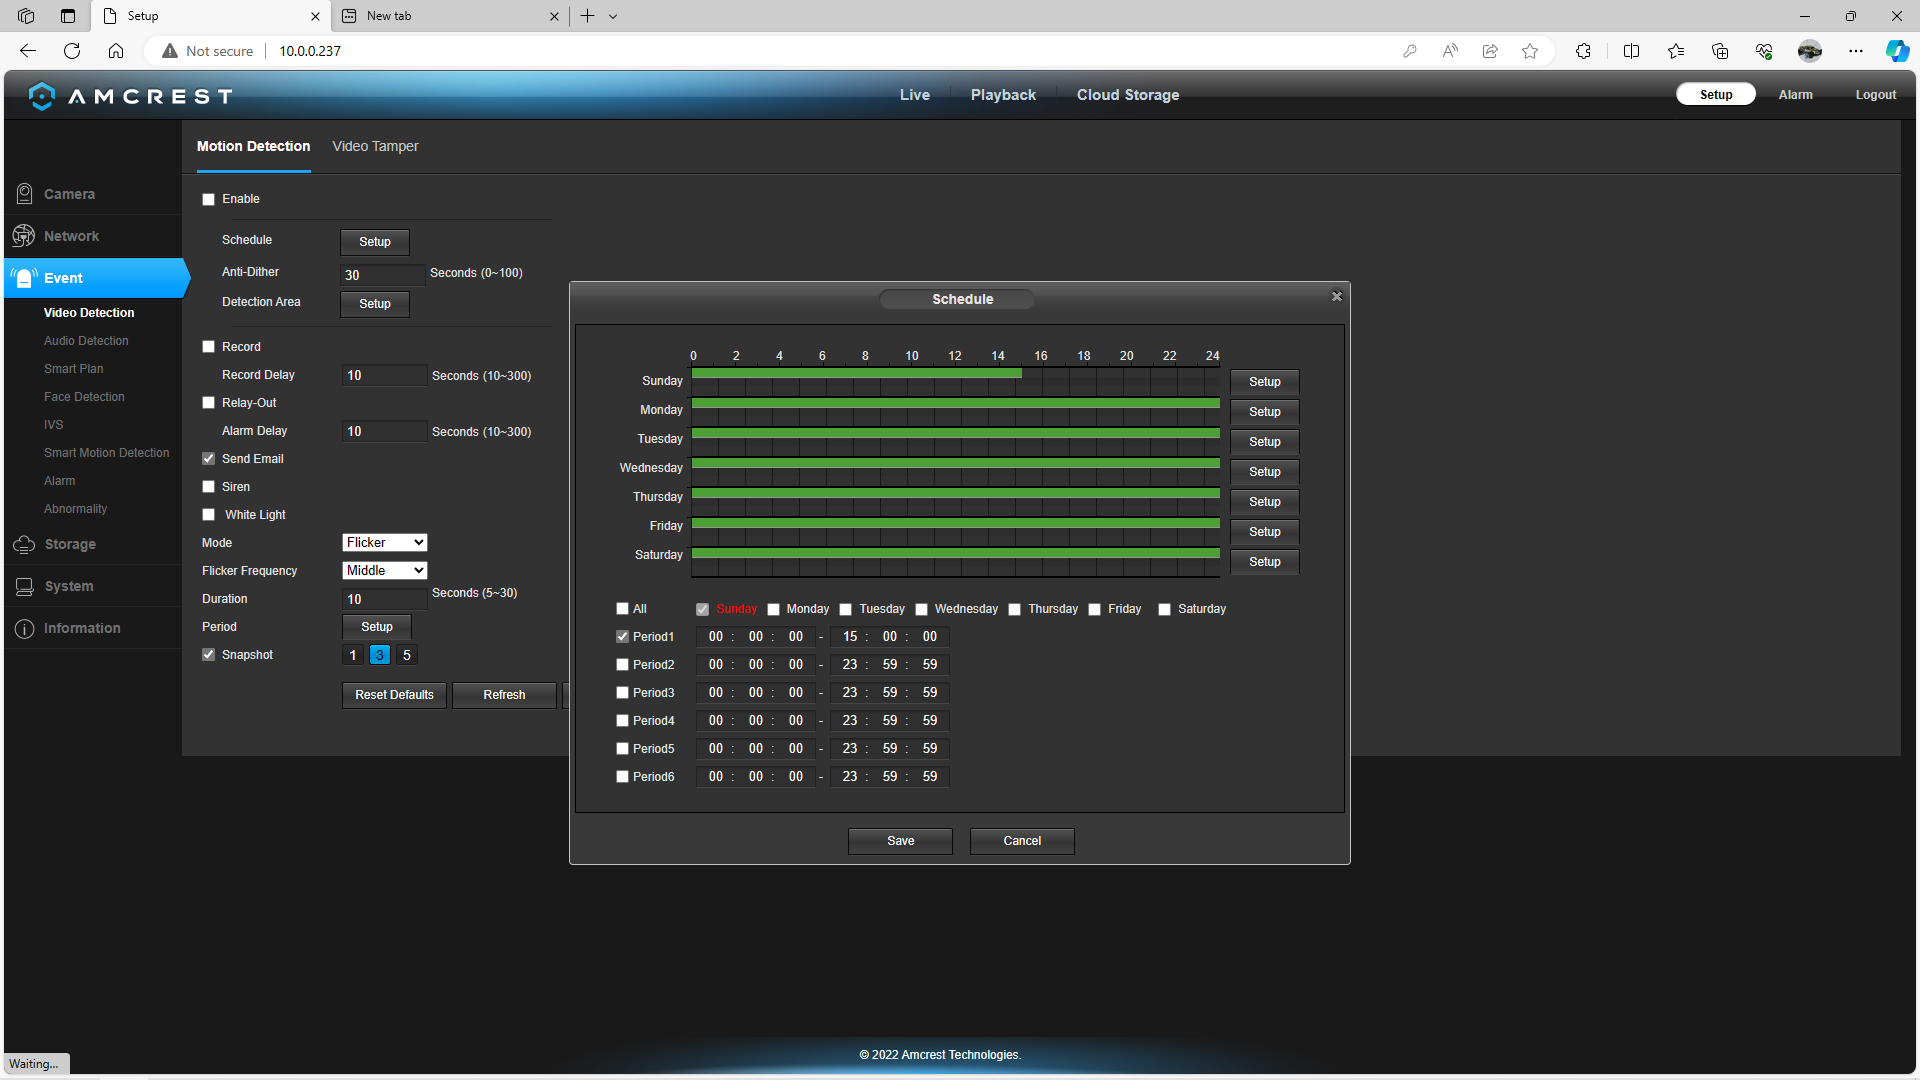Image resolution: width=1920 pixels, height=1080 pixels.
Task: Open the Live view menu
Action: pos(915,95)
